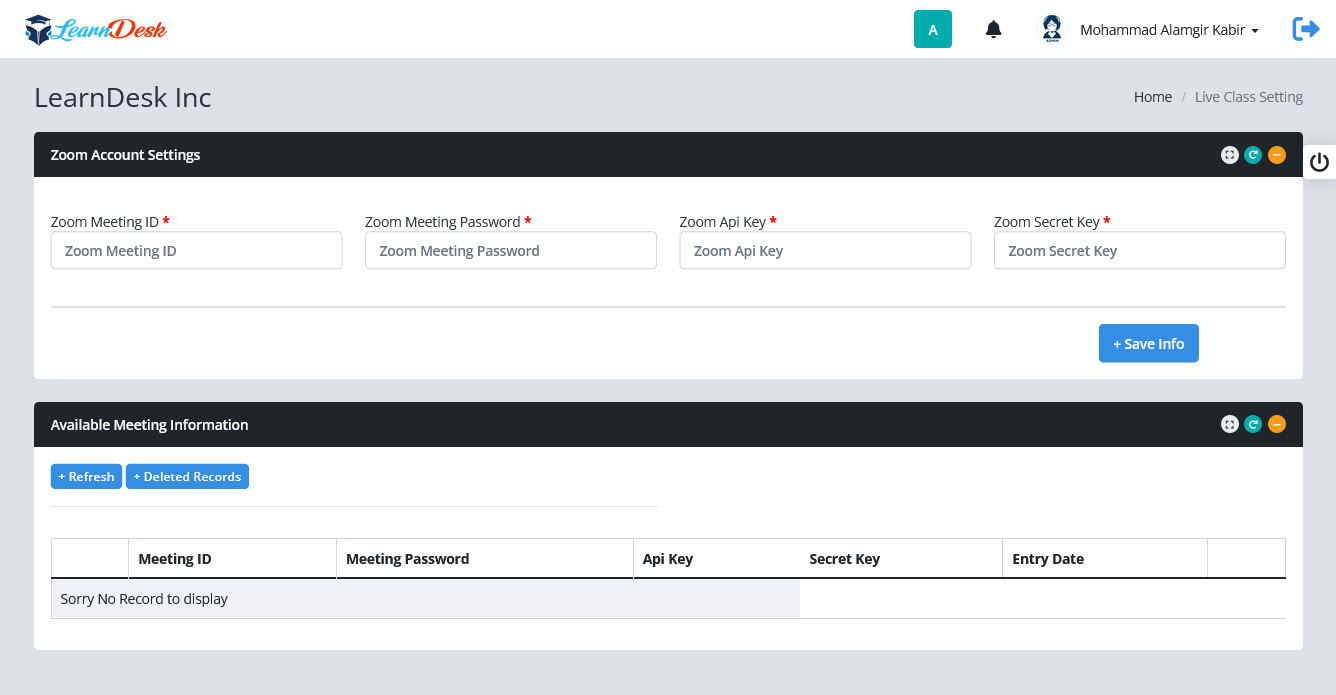Image resolution: width=1336 pixels, height=695 pixels.
Task: Collapse the Zoom Account Settings panel
Action: 1277,155
